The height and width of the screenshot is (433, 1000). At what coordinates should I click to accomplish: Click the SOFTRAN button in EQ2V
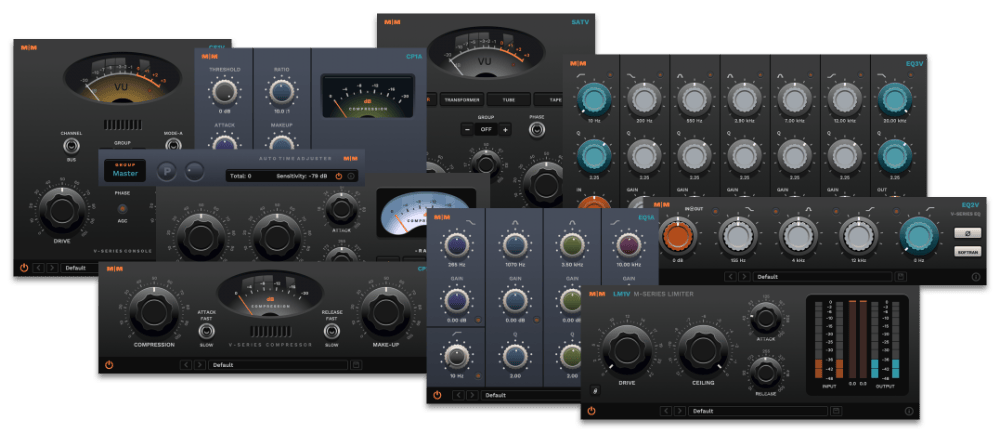tap(967, 251)
